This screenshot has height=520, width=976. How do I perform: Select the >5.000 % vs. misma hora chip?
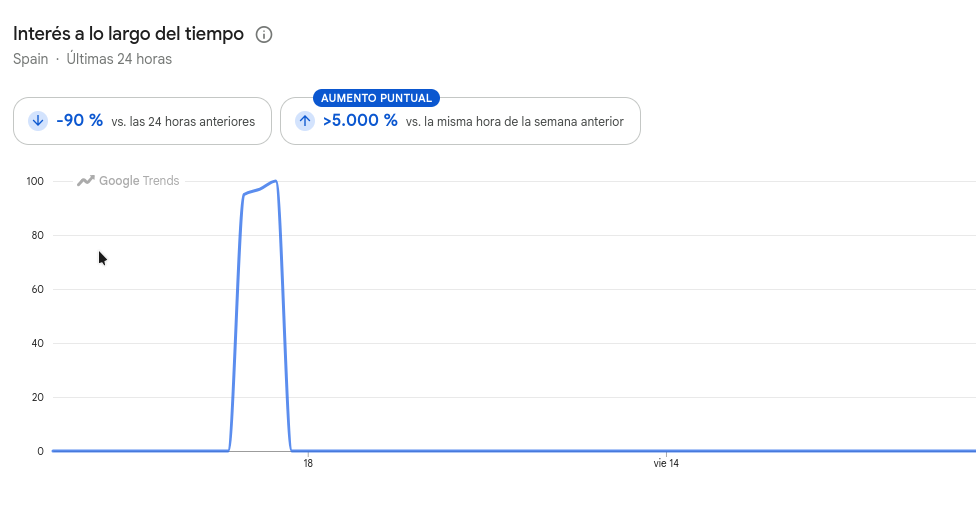(x=461, y=121)
